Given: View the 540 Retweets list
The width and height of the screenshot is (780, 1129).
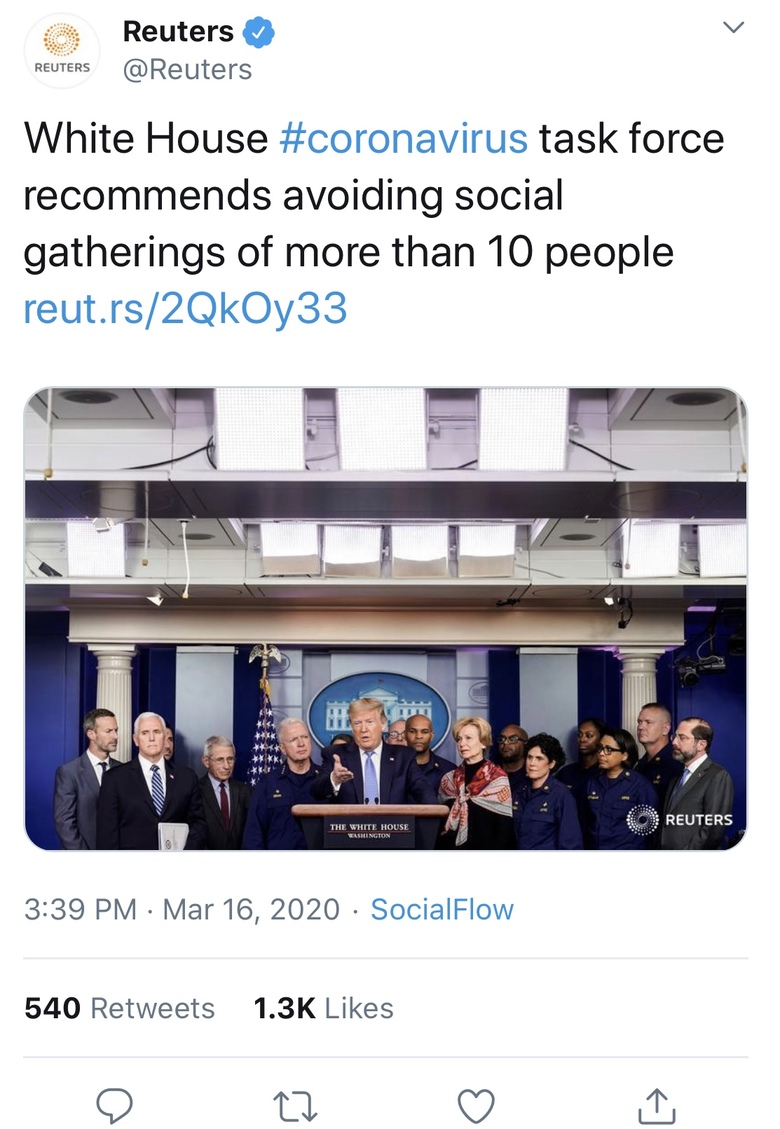Looking at the screenshot, I should coord(120,1008).
